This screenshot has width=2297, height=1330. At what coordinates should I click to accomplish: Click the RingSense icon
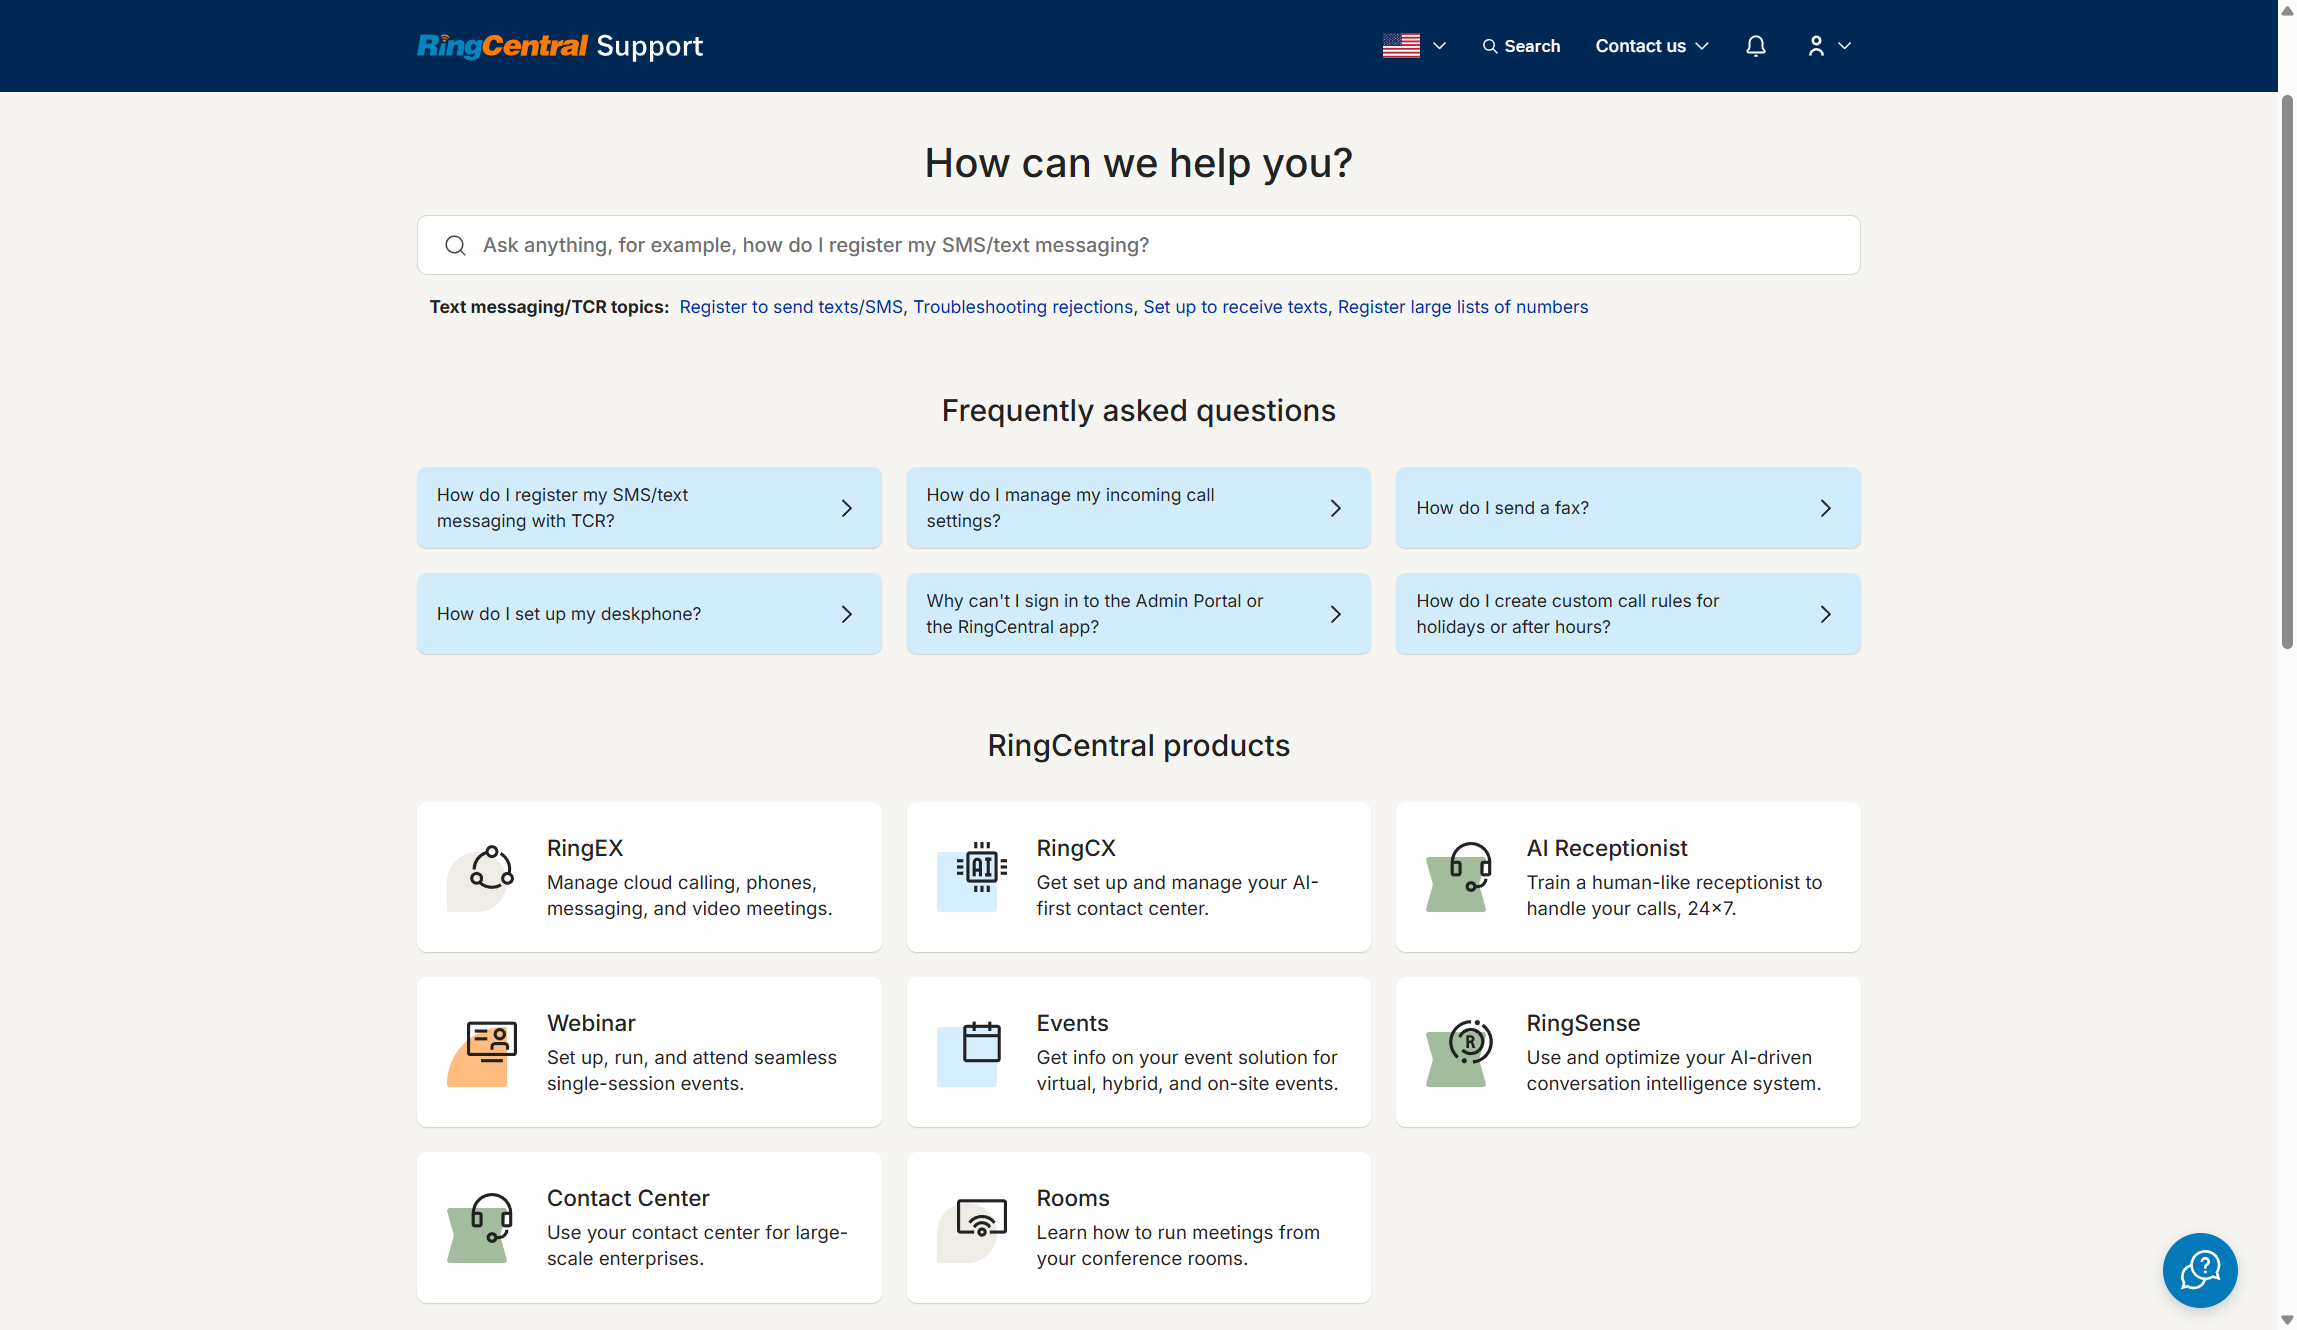[x=1461, y=1052]
